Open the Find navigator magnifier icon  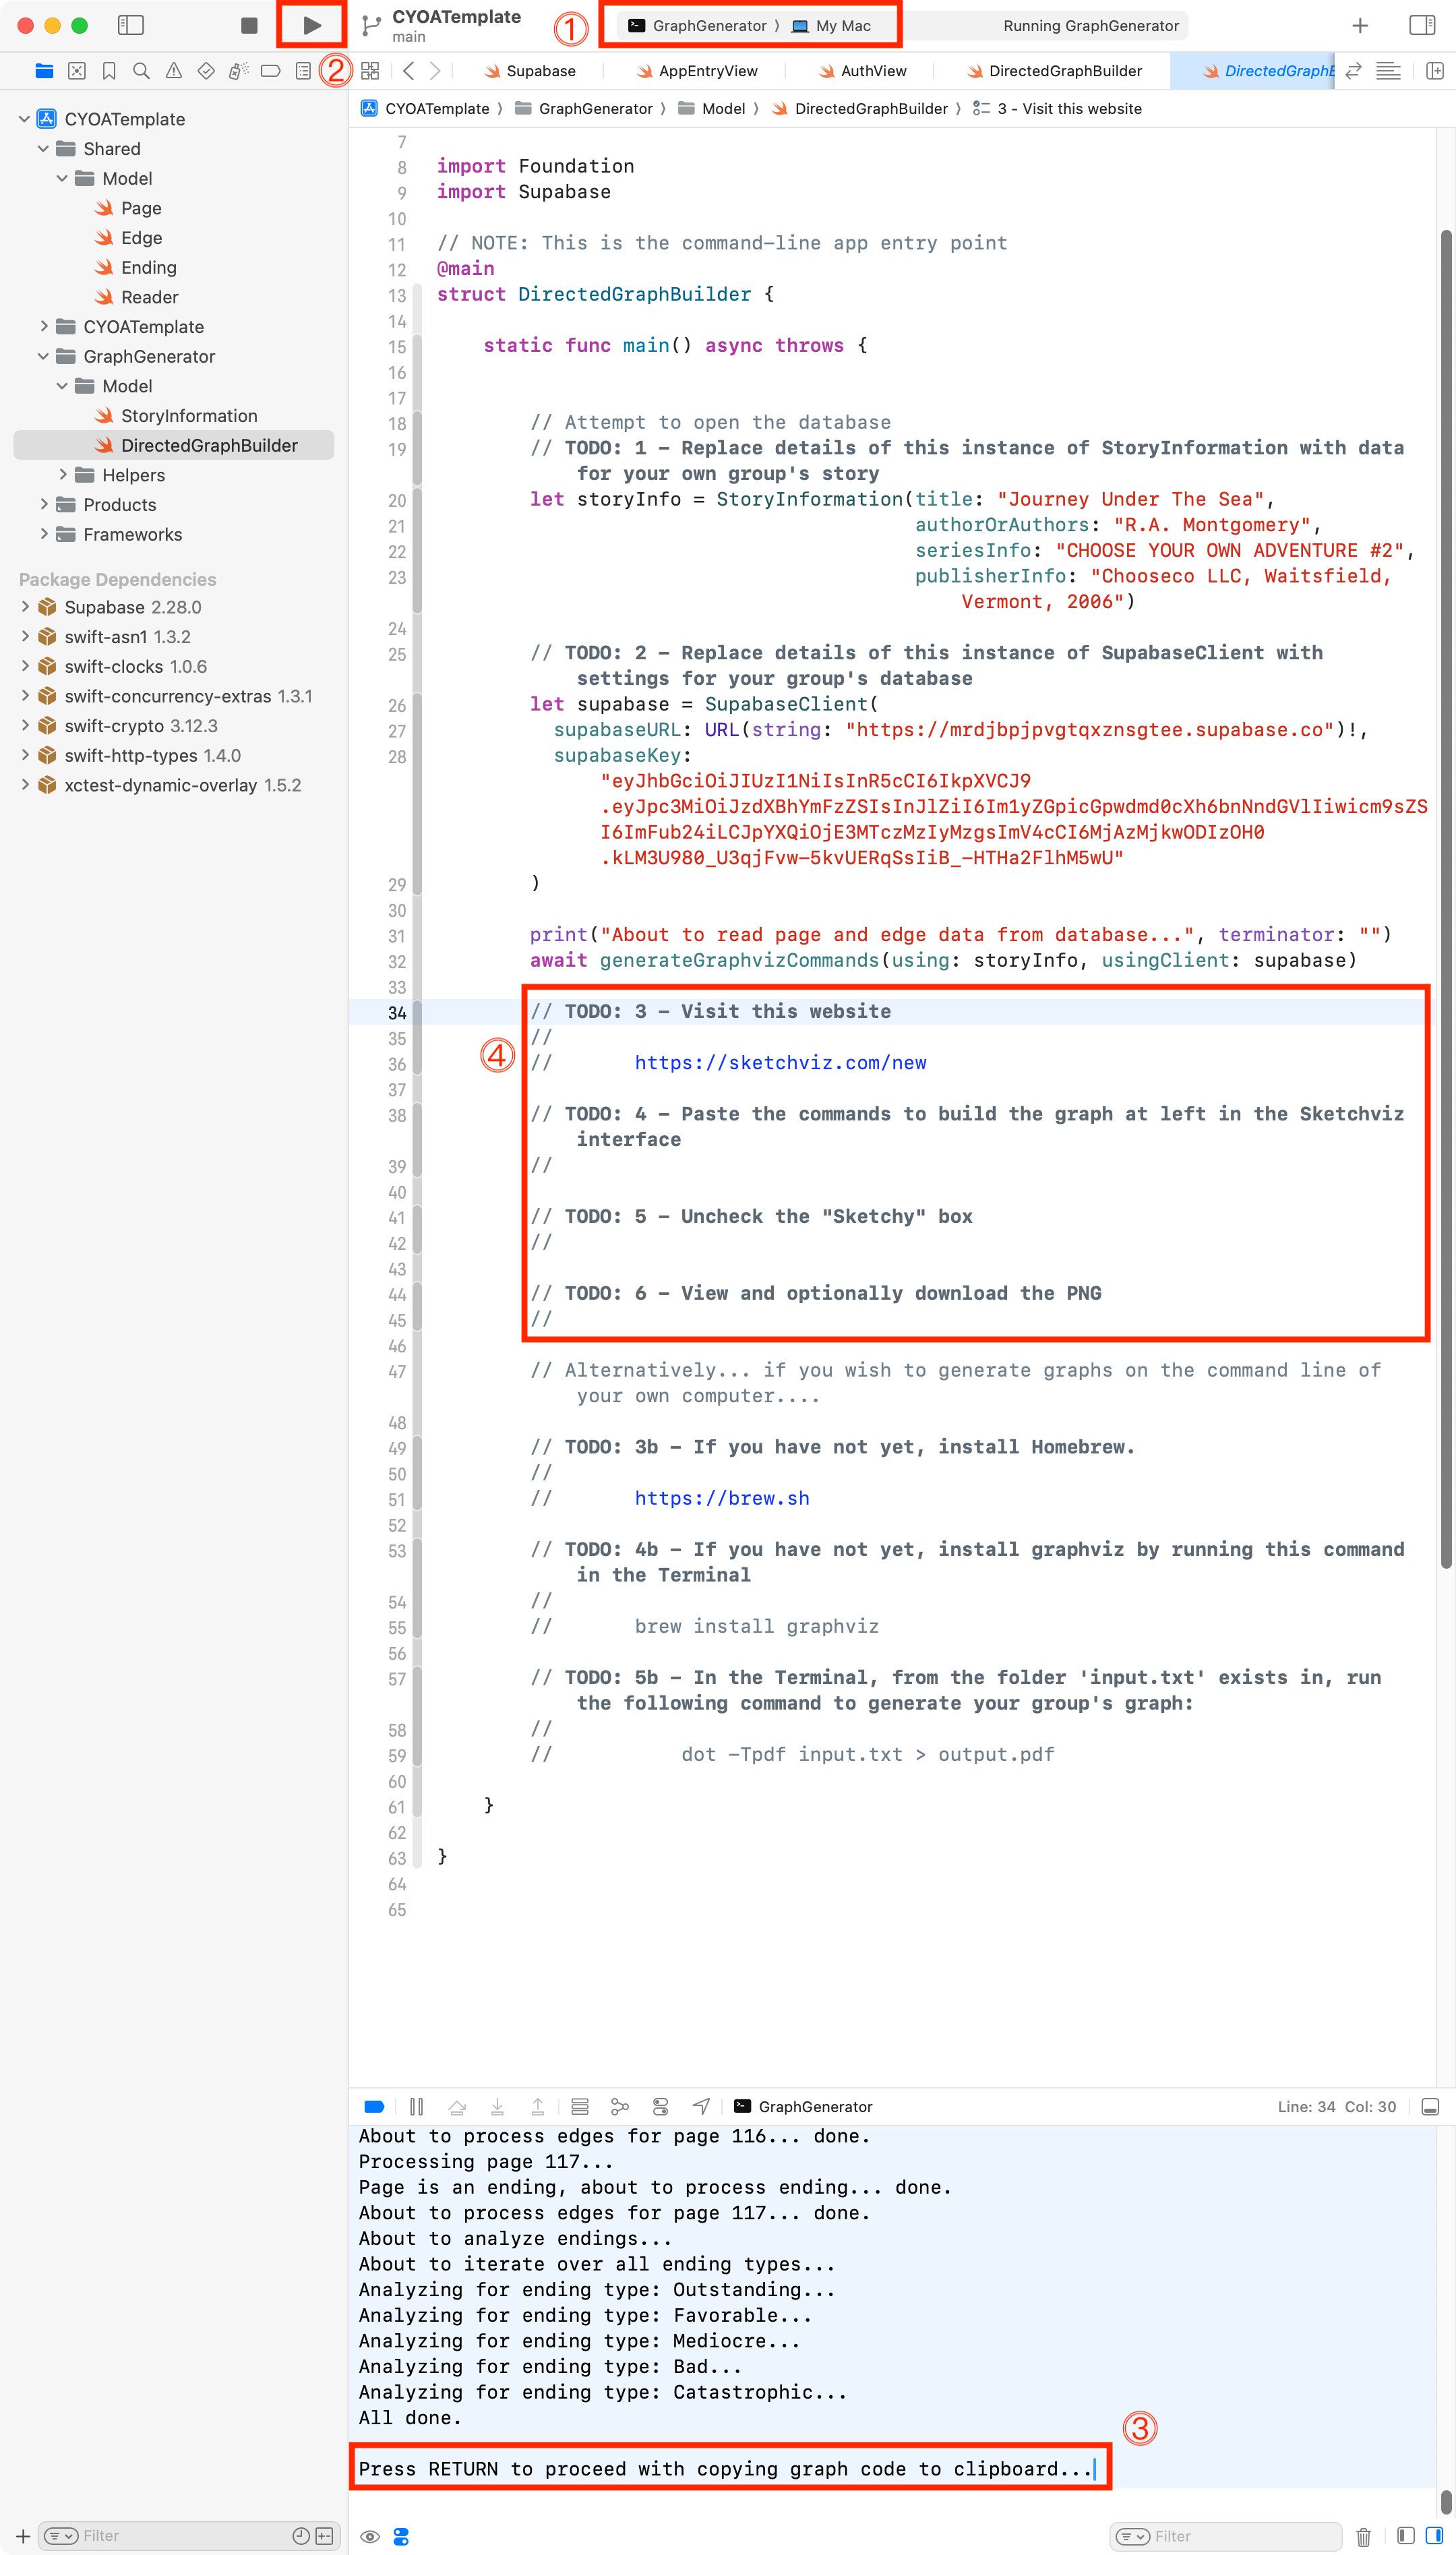pyautogui.click(x=141, y=71)
